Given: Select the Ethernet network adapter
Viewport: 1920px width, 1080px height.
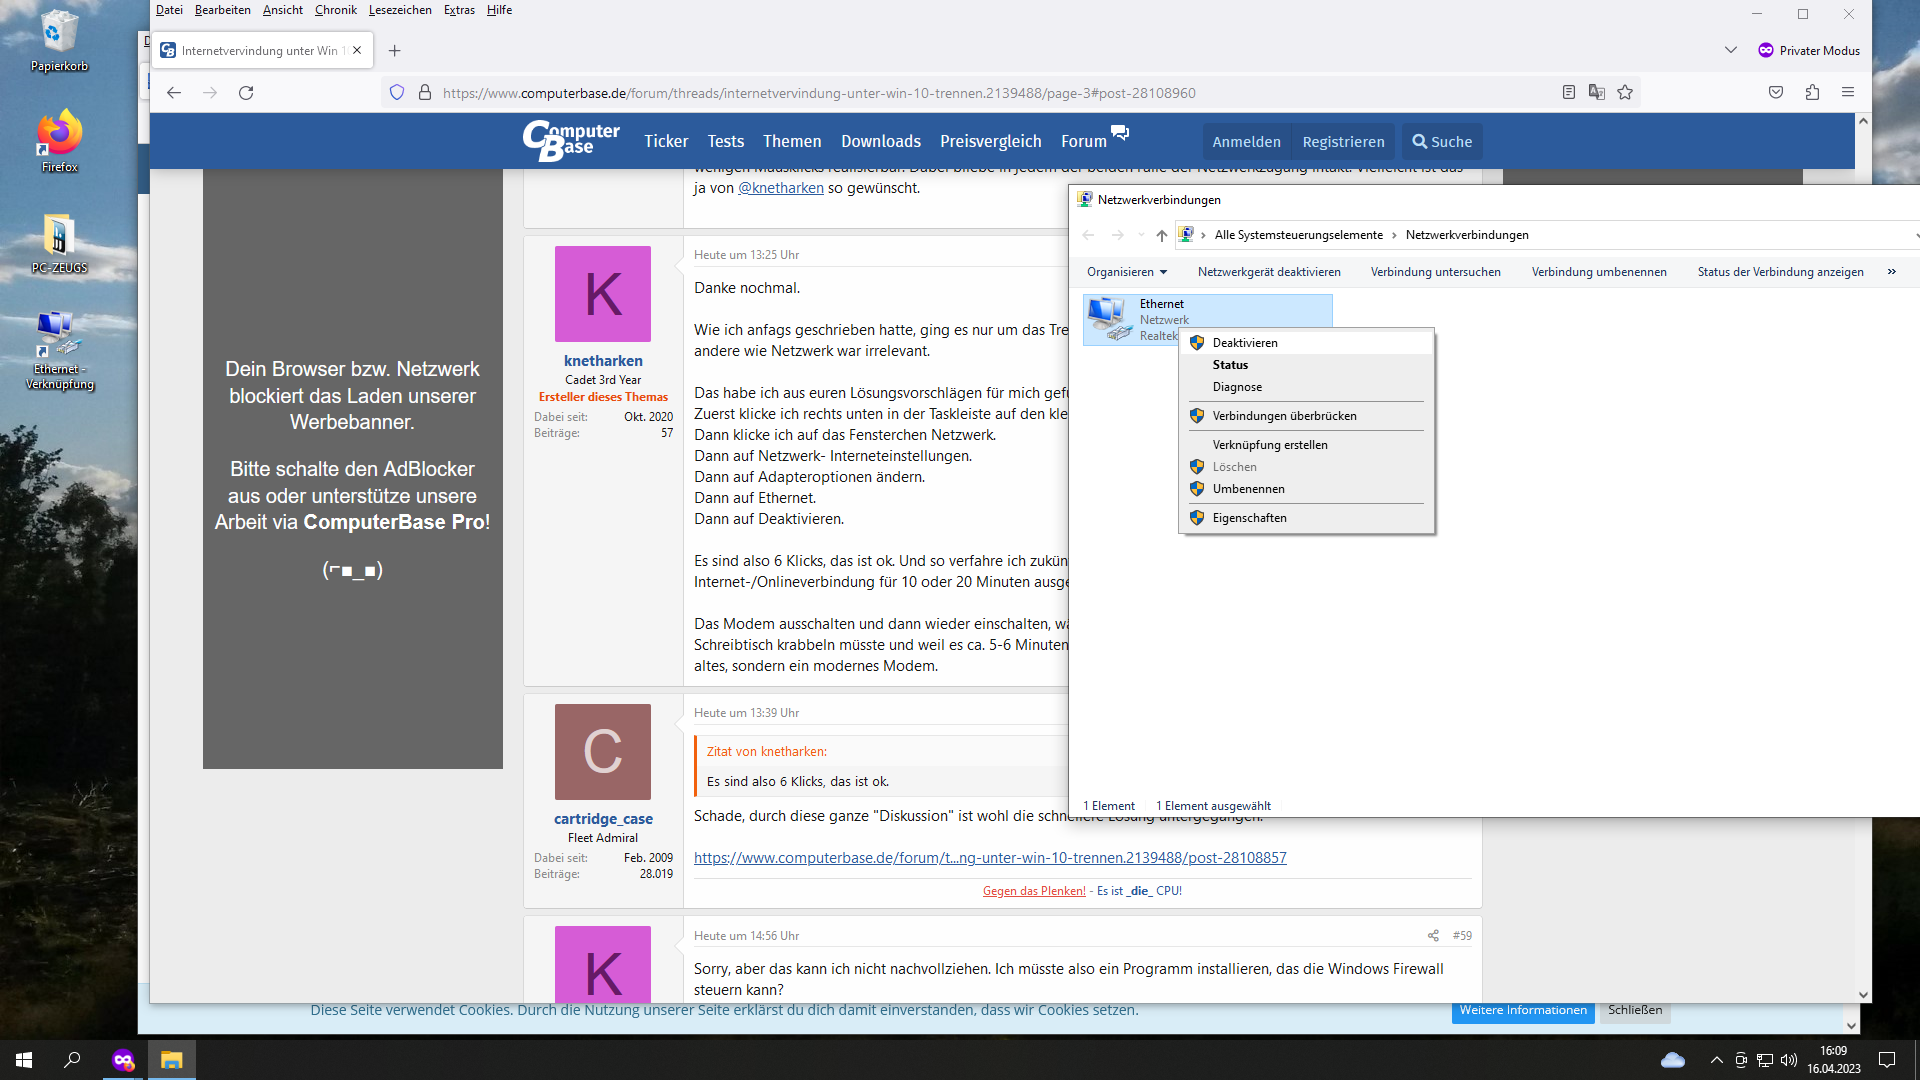Looking at the screenshot, I should [1208, 320].
